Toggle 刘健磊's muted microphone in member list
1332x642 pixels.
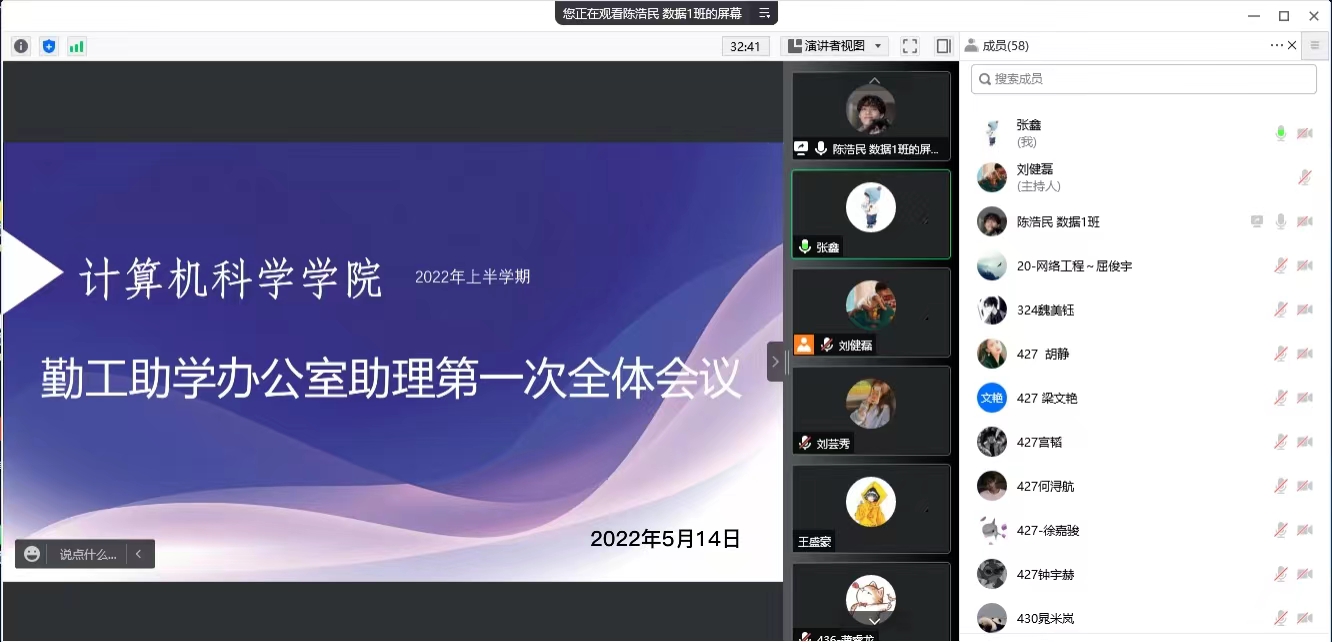(1305, 177)
